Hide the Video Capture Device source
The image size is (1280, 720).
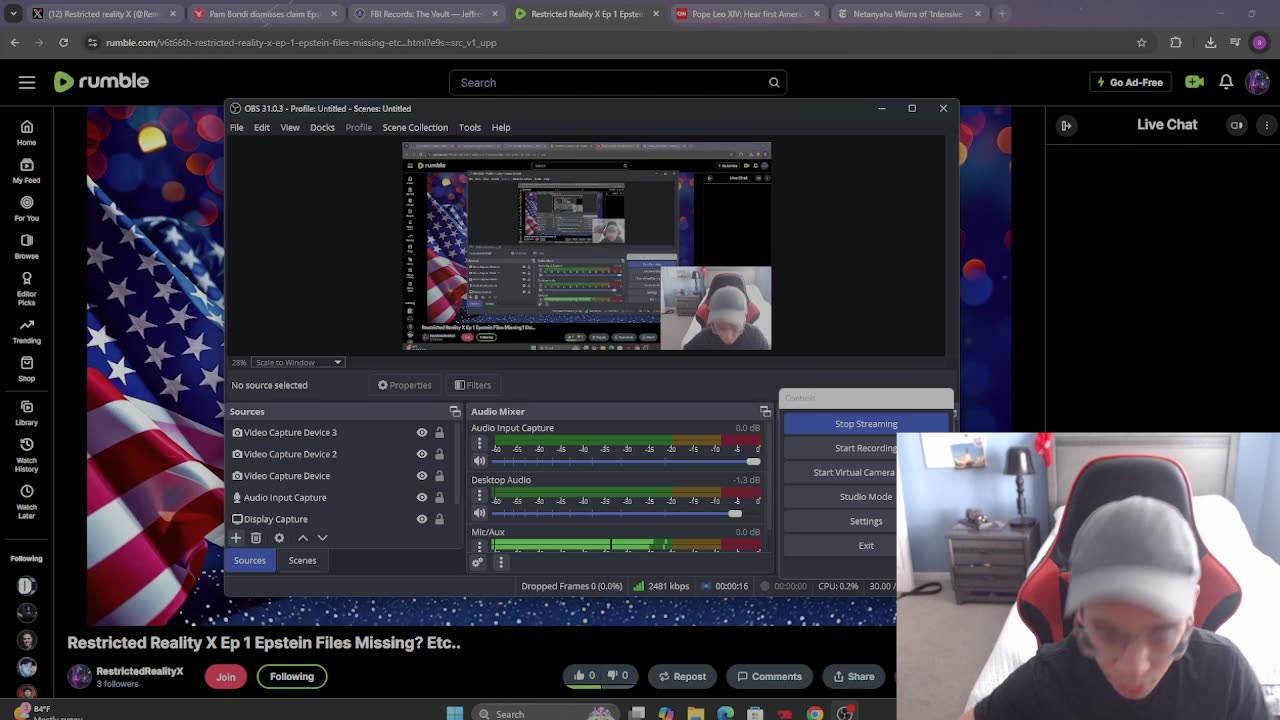422,476
